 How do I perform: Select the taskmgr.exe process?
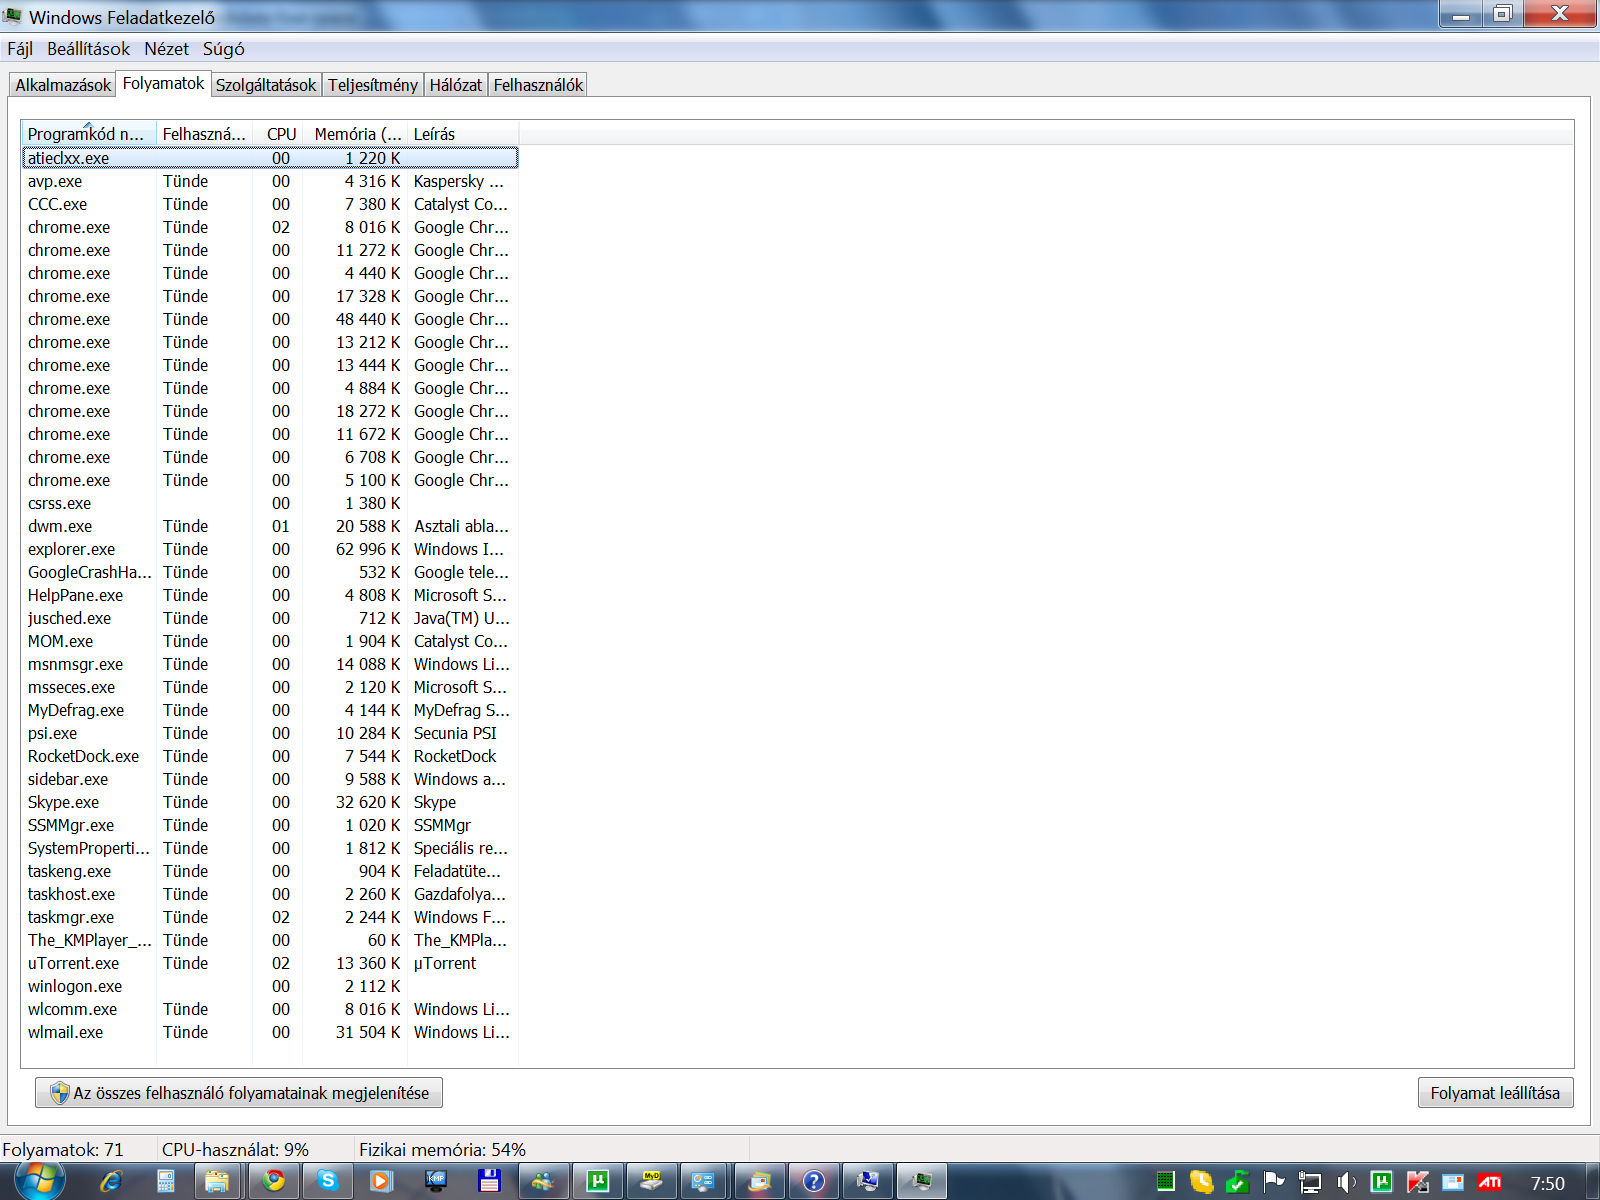tap(270, 917)
